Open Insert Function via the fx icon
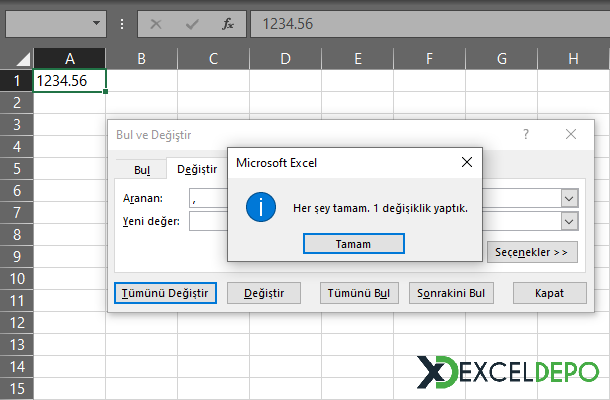This screenshot has height=400, width=610. tap(228, 24)
